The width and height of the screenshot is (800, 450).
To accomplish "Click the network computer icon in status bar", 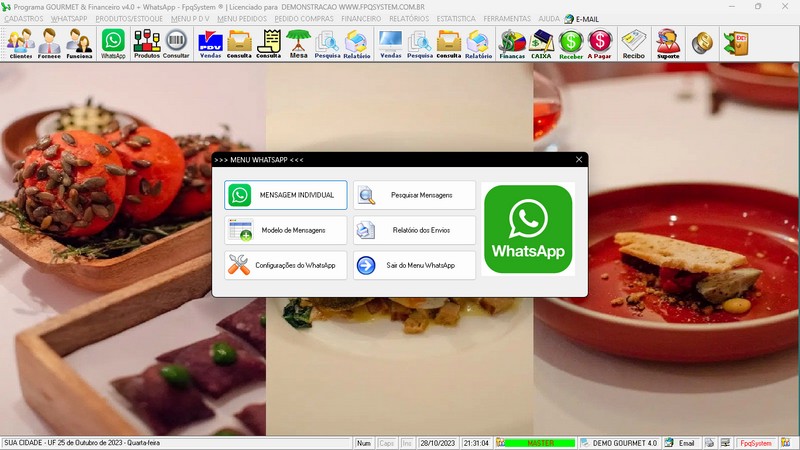I will coord(725,443).
